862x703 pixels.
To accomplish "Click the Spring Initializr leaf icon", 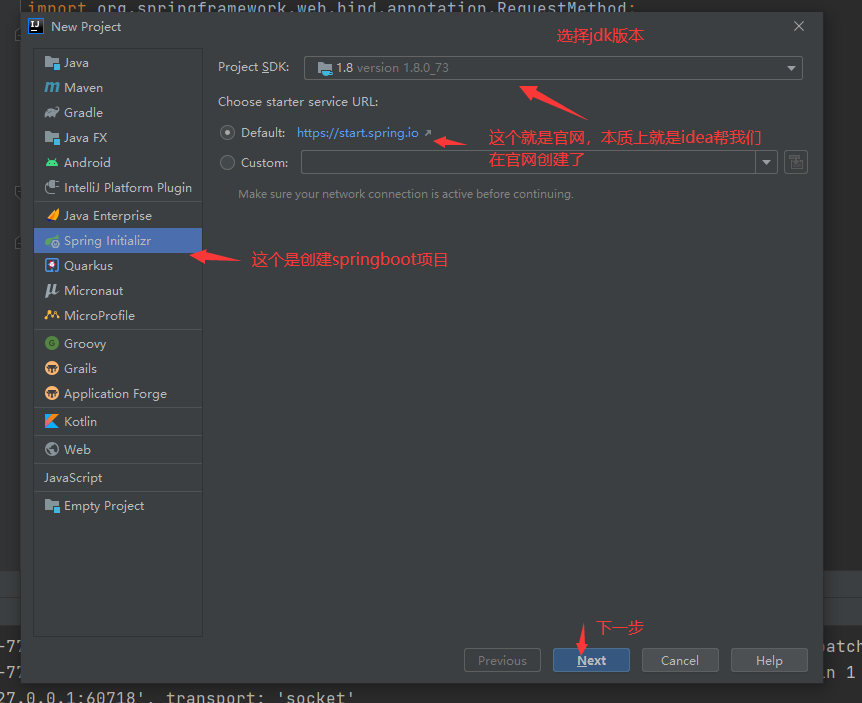I will coord(52,241).
